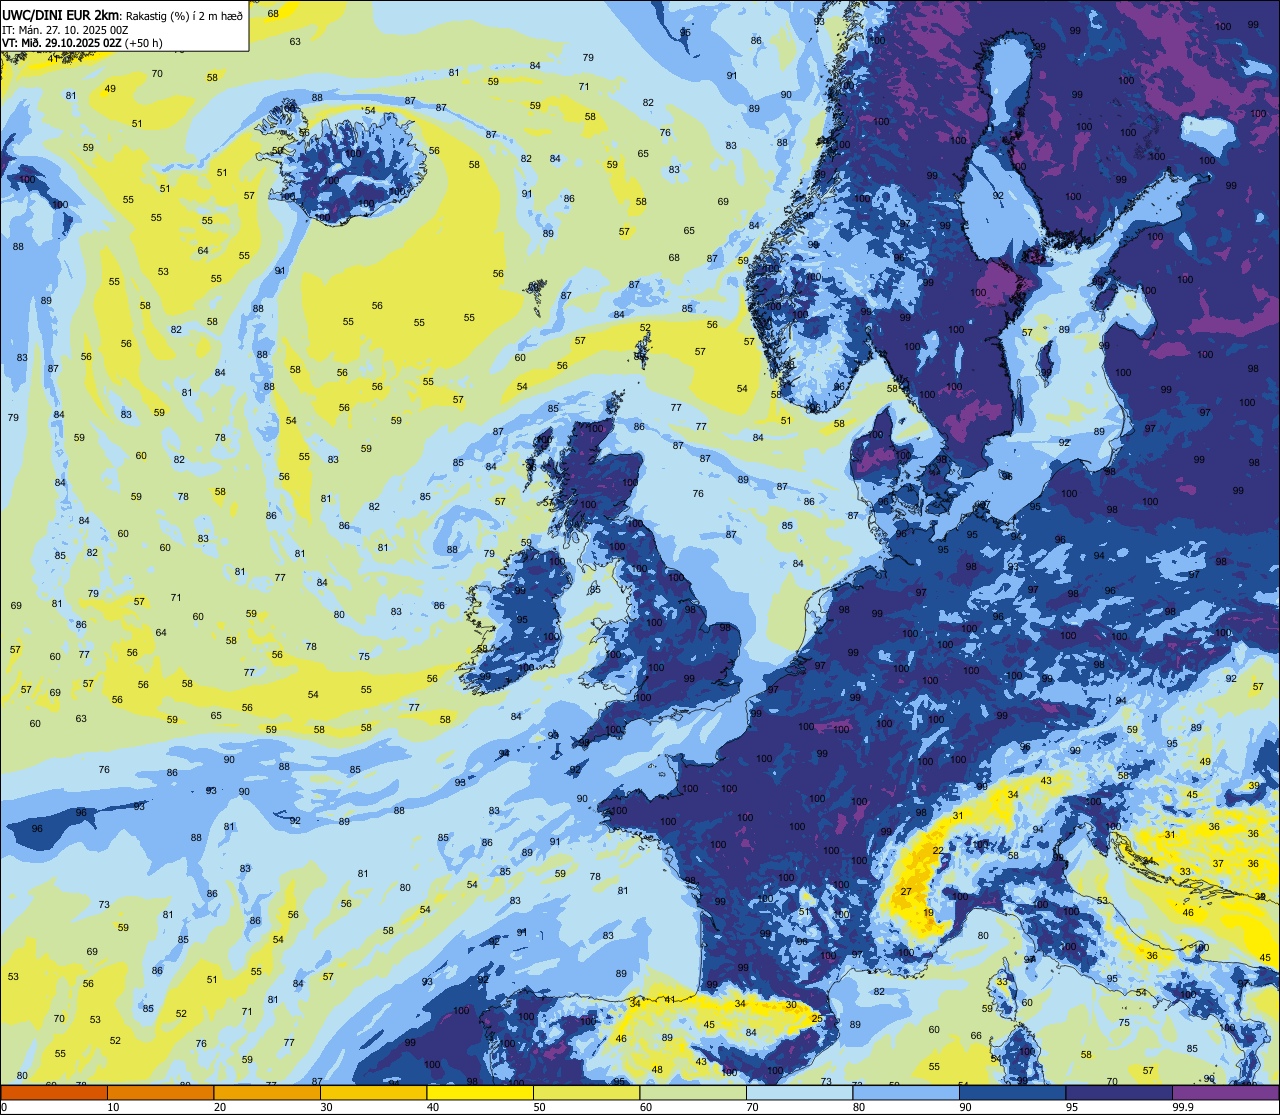Click the "41" humidity value near Spain
The height and width of the screenshot is (1115, 1280).
tap(670, 999)
